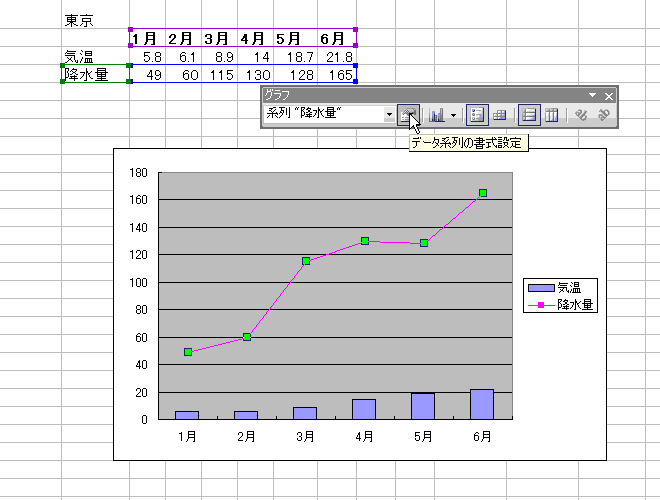
Task: Click angle text counterclockwise icon
Action: tap(604, 115)
